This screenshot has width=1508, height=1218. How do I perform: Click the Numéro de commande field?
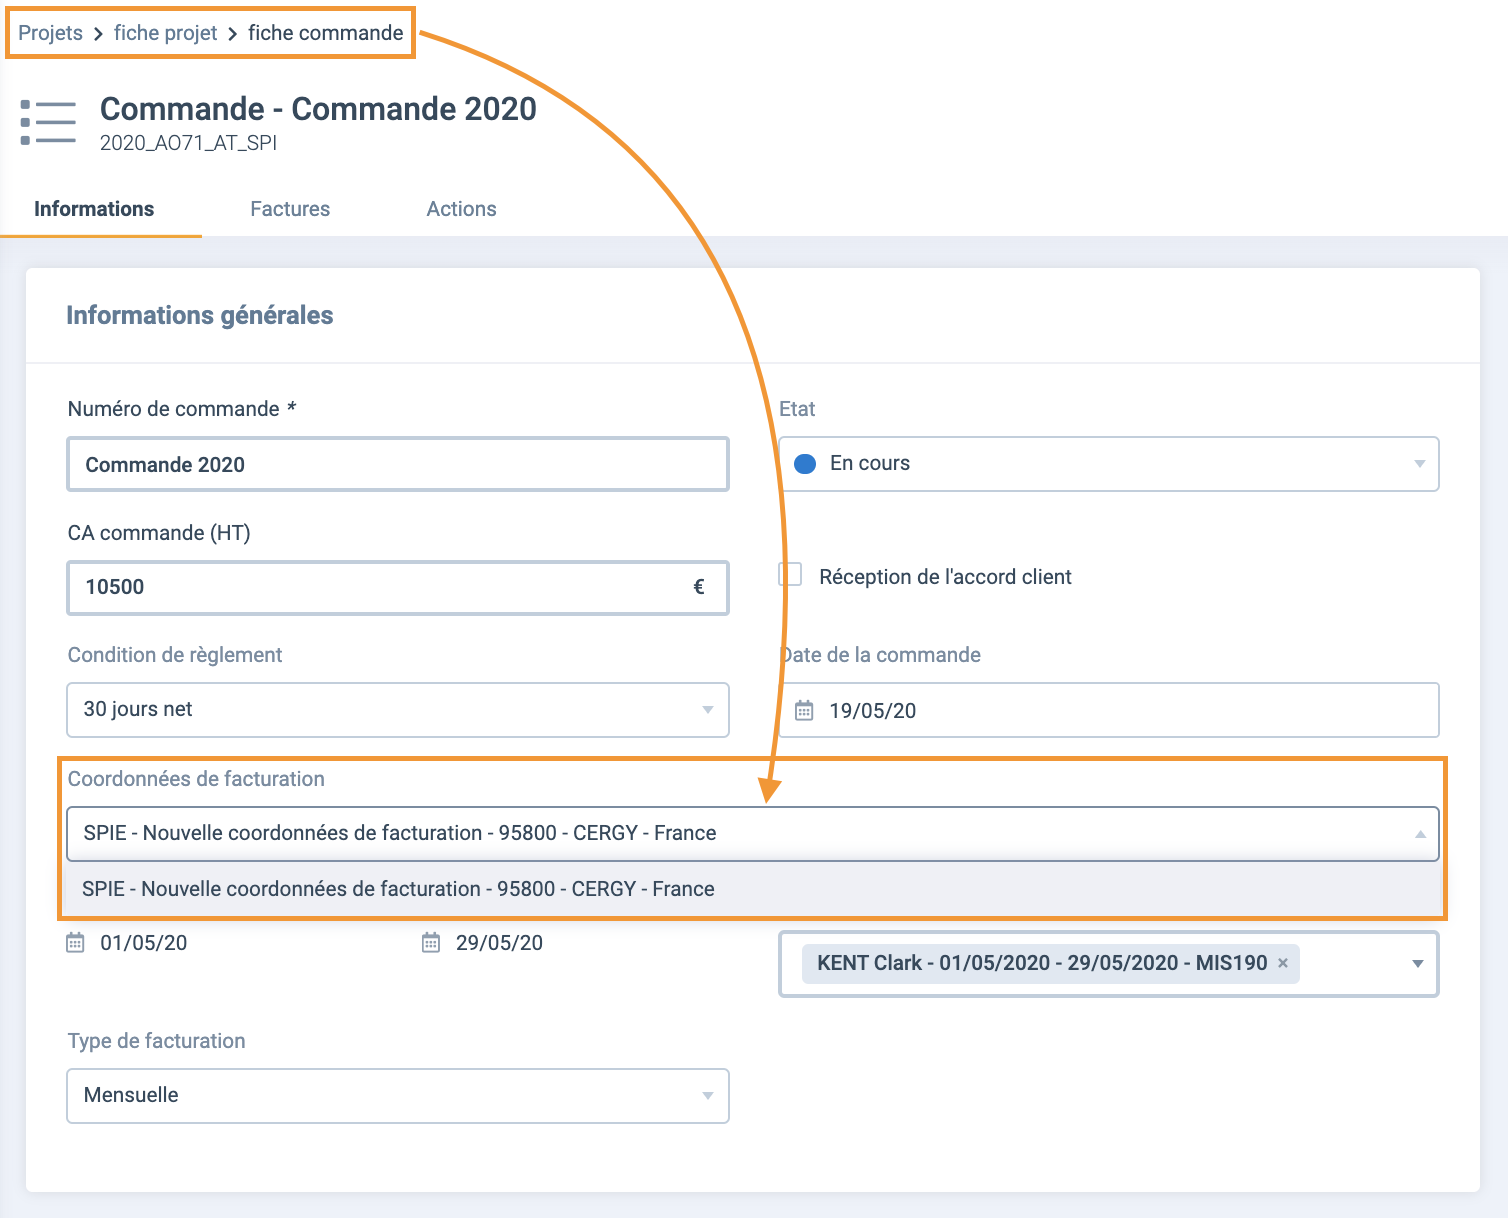397,465
